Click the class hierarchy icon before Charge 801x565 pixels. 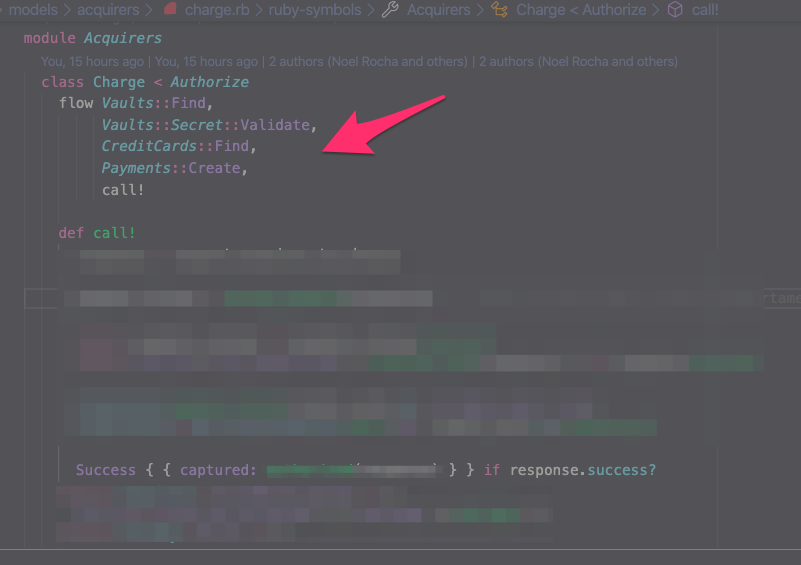(499, 9)
